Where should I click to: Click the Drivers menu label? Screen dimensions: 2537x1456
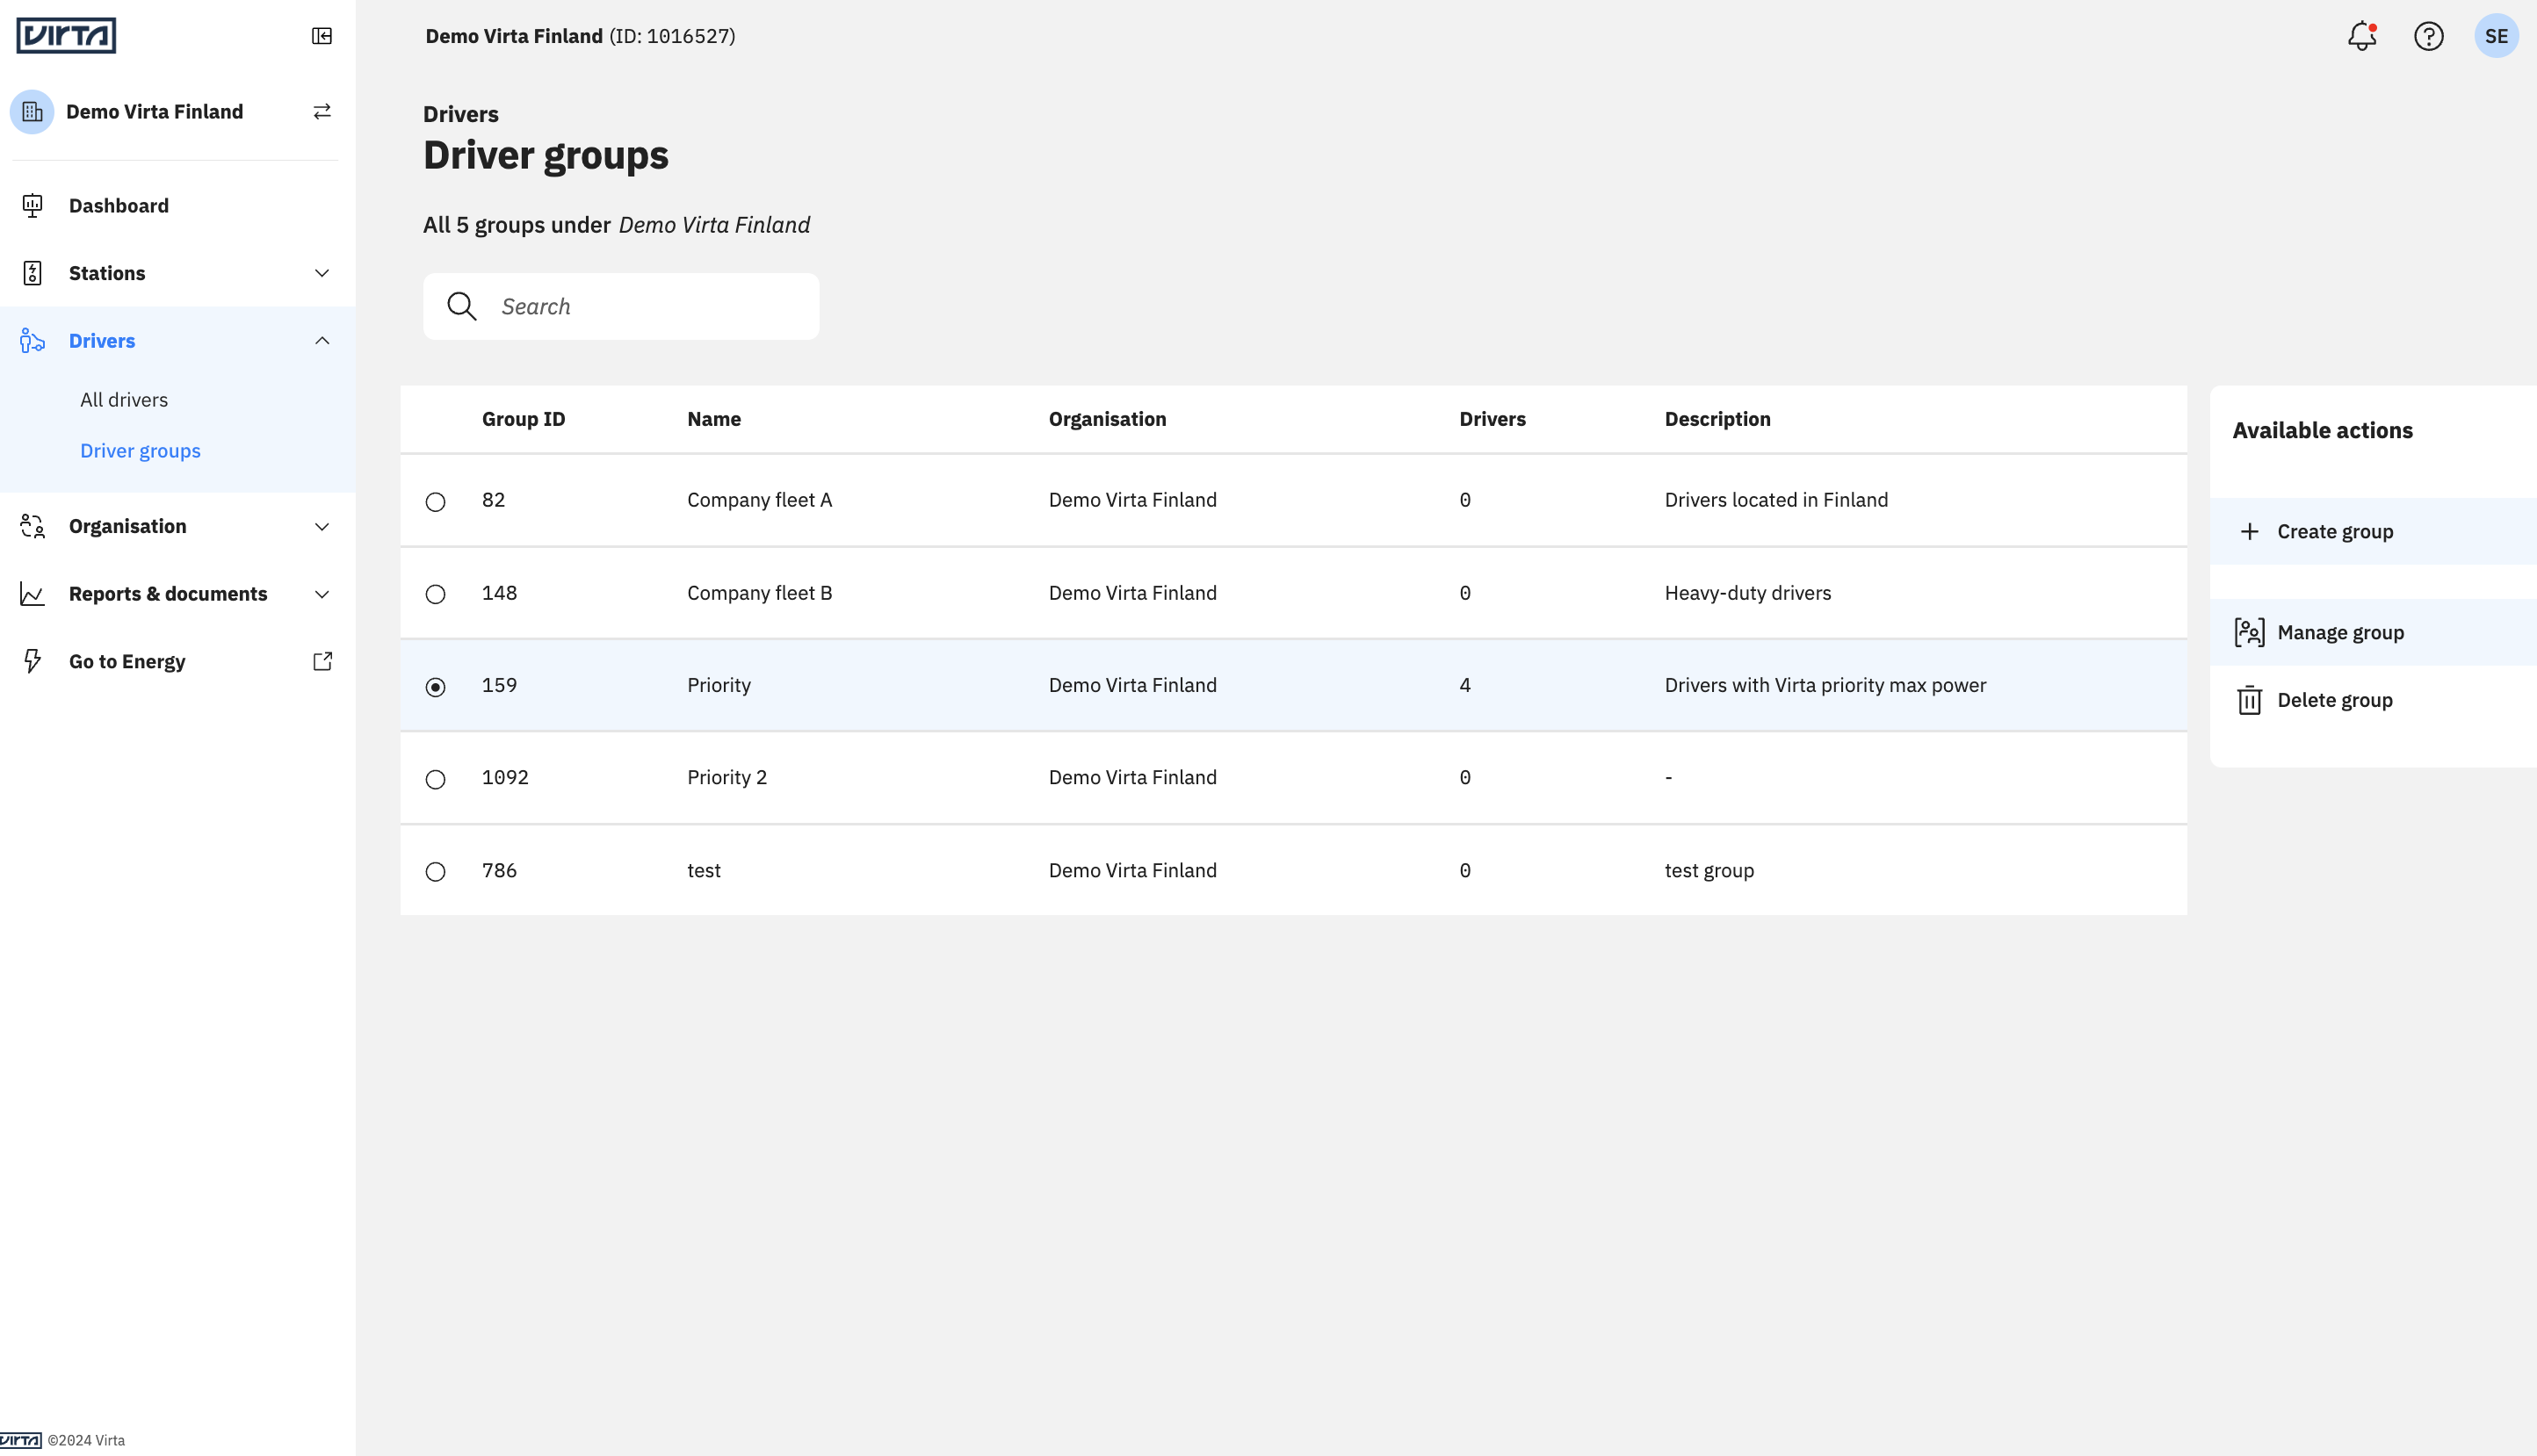click(102, 341)
